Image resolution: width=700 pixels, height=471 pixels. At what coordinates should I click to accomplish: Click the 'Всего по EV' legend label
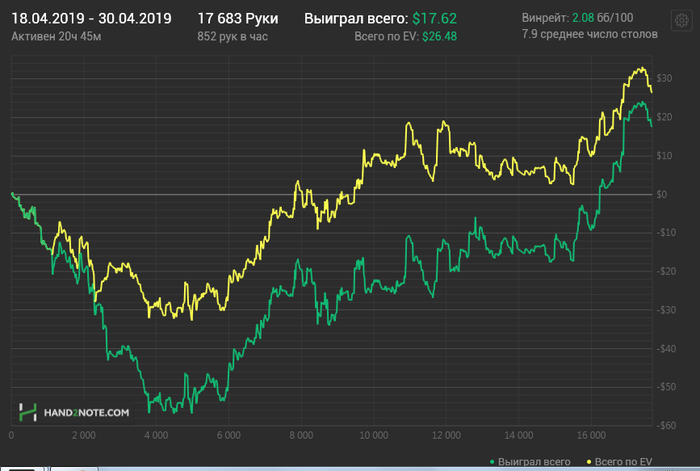pyautogui.click(x=623, y=462)
